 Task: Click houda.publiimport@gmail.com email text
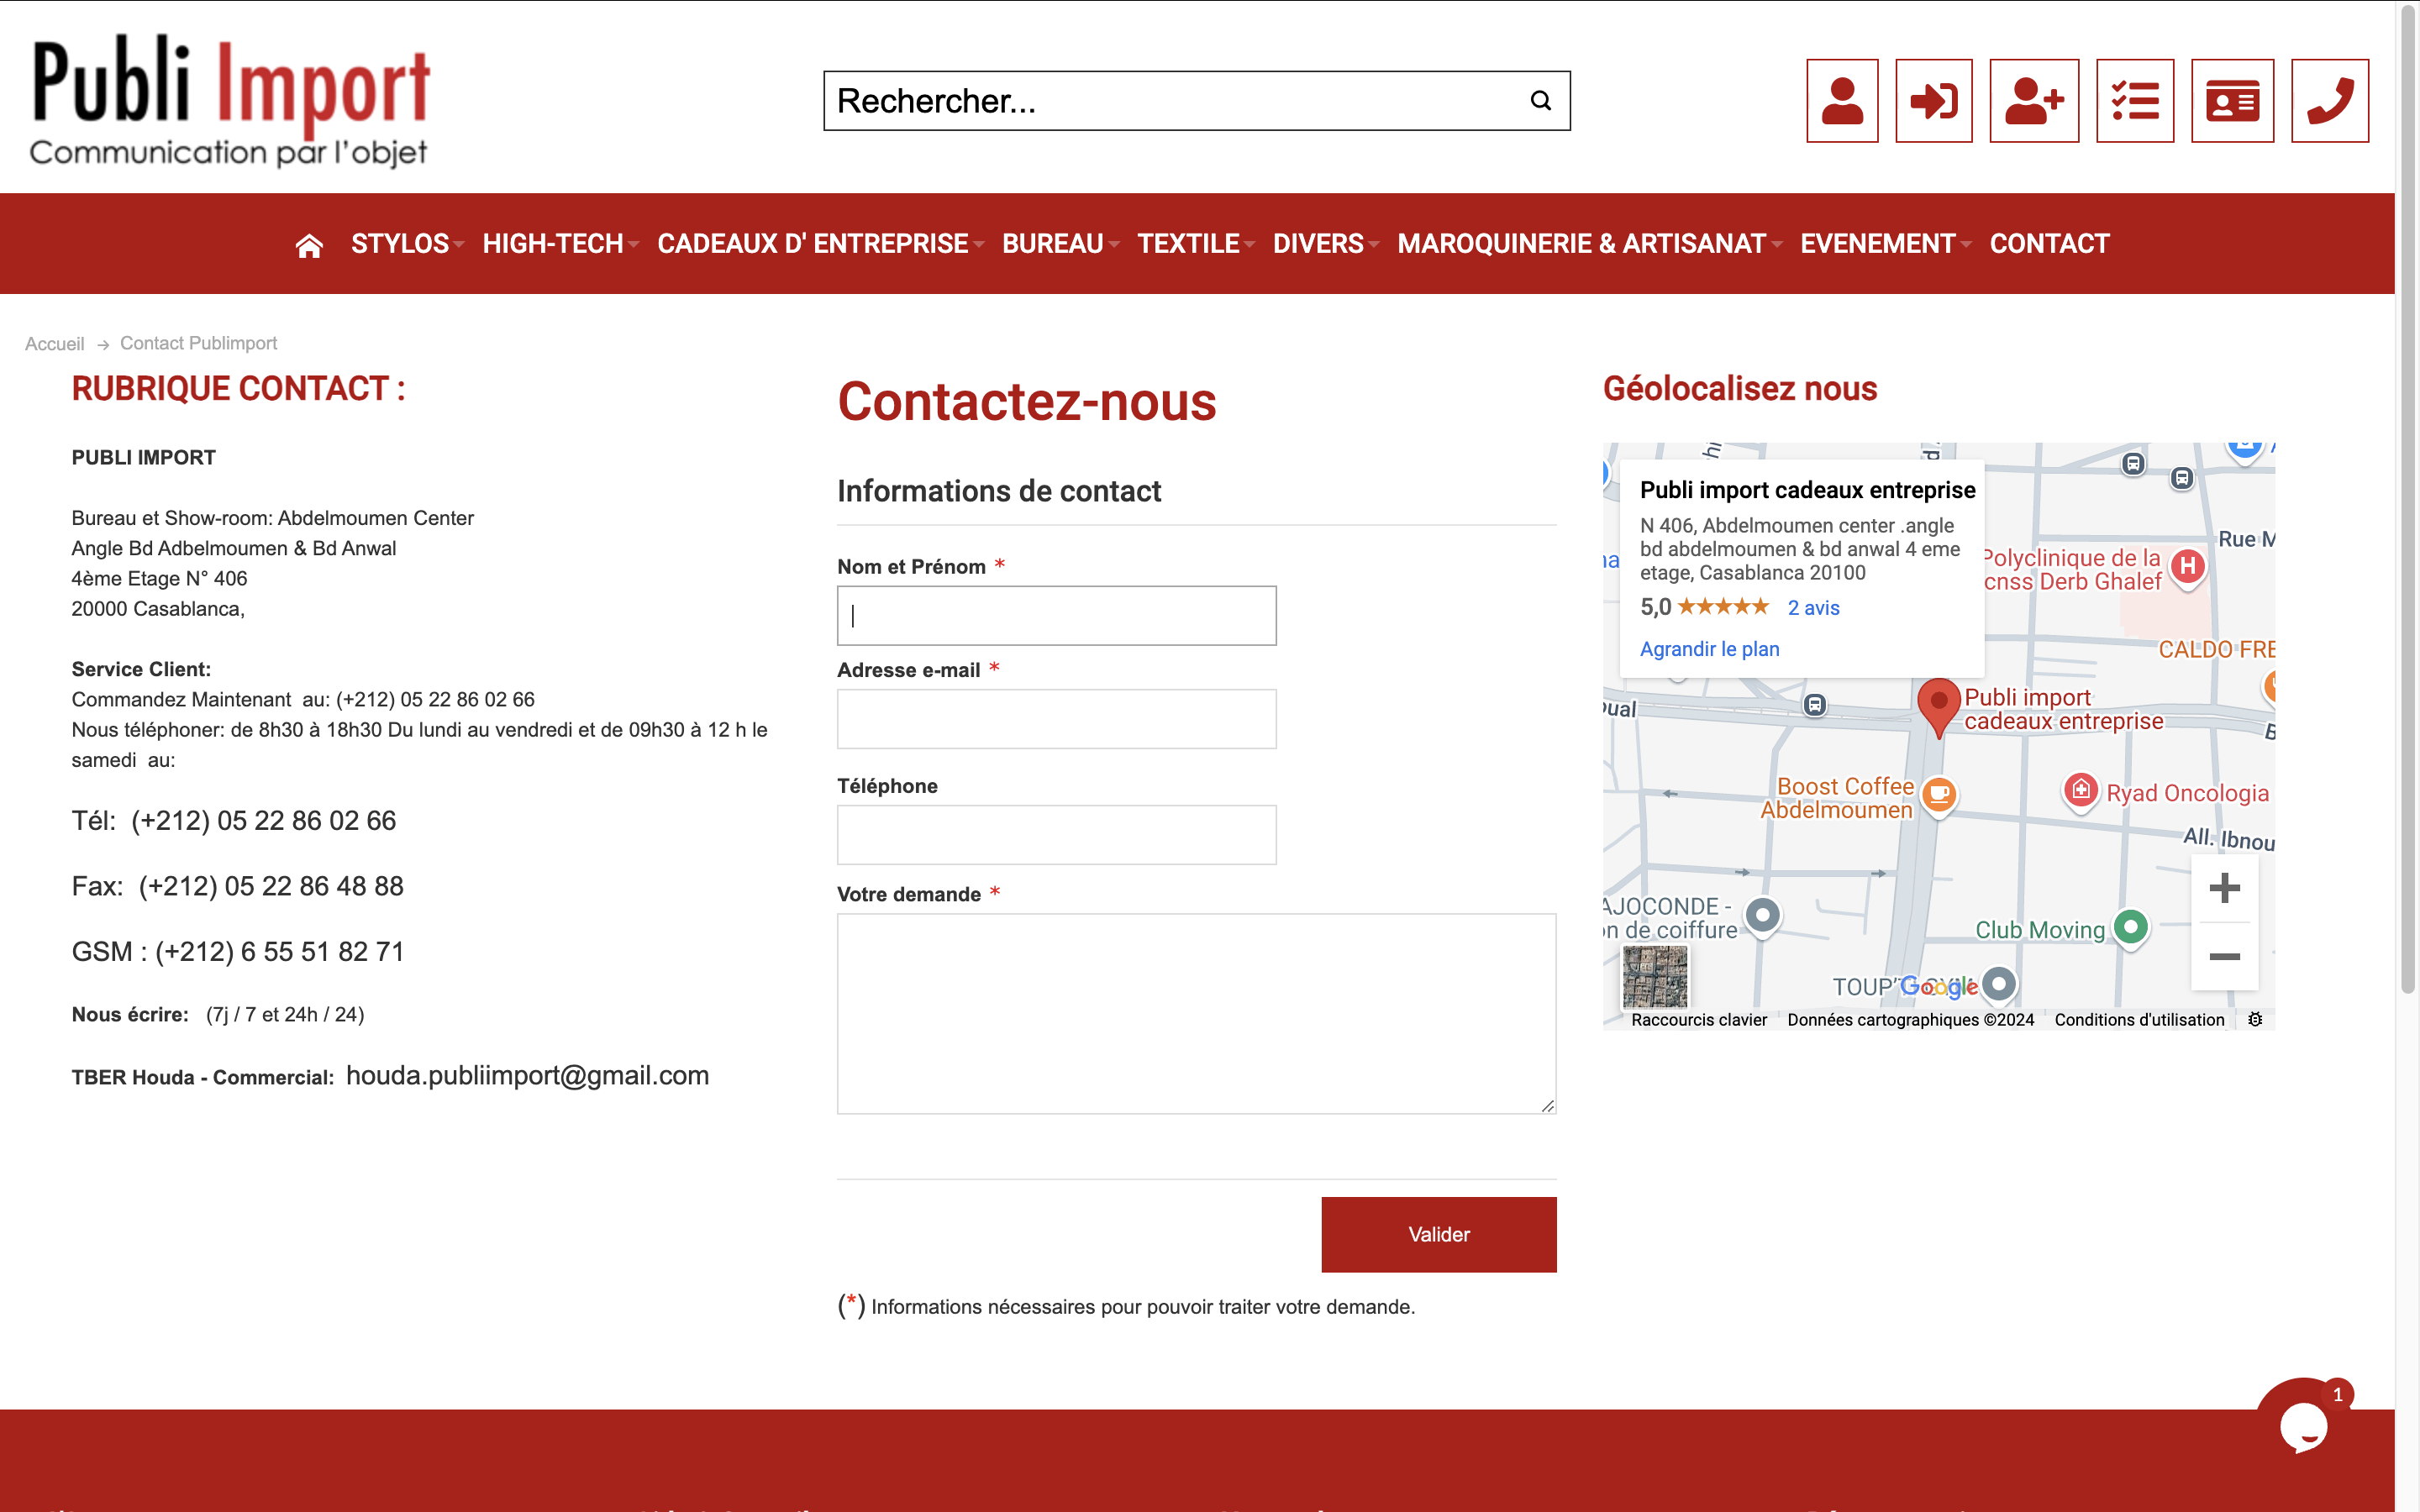tap(527, 1075)
